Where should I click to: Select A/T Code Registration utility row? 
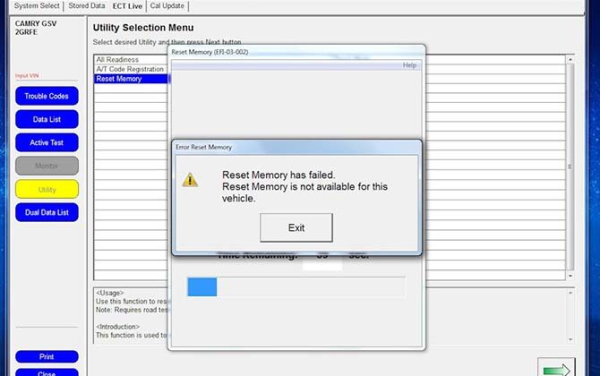(131, 69)
